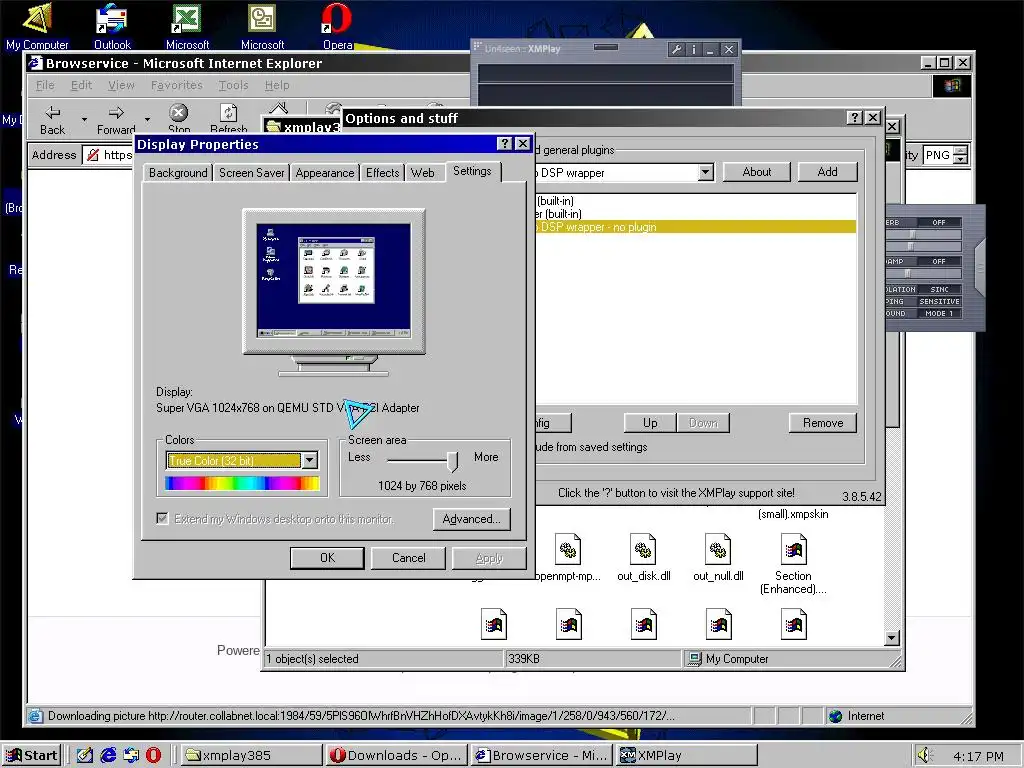
Task: Launch Opera from quick launch bar
Action: point(153,756)
